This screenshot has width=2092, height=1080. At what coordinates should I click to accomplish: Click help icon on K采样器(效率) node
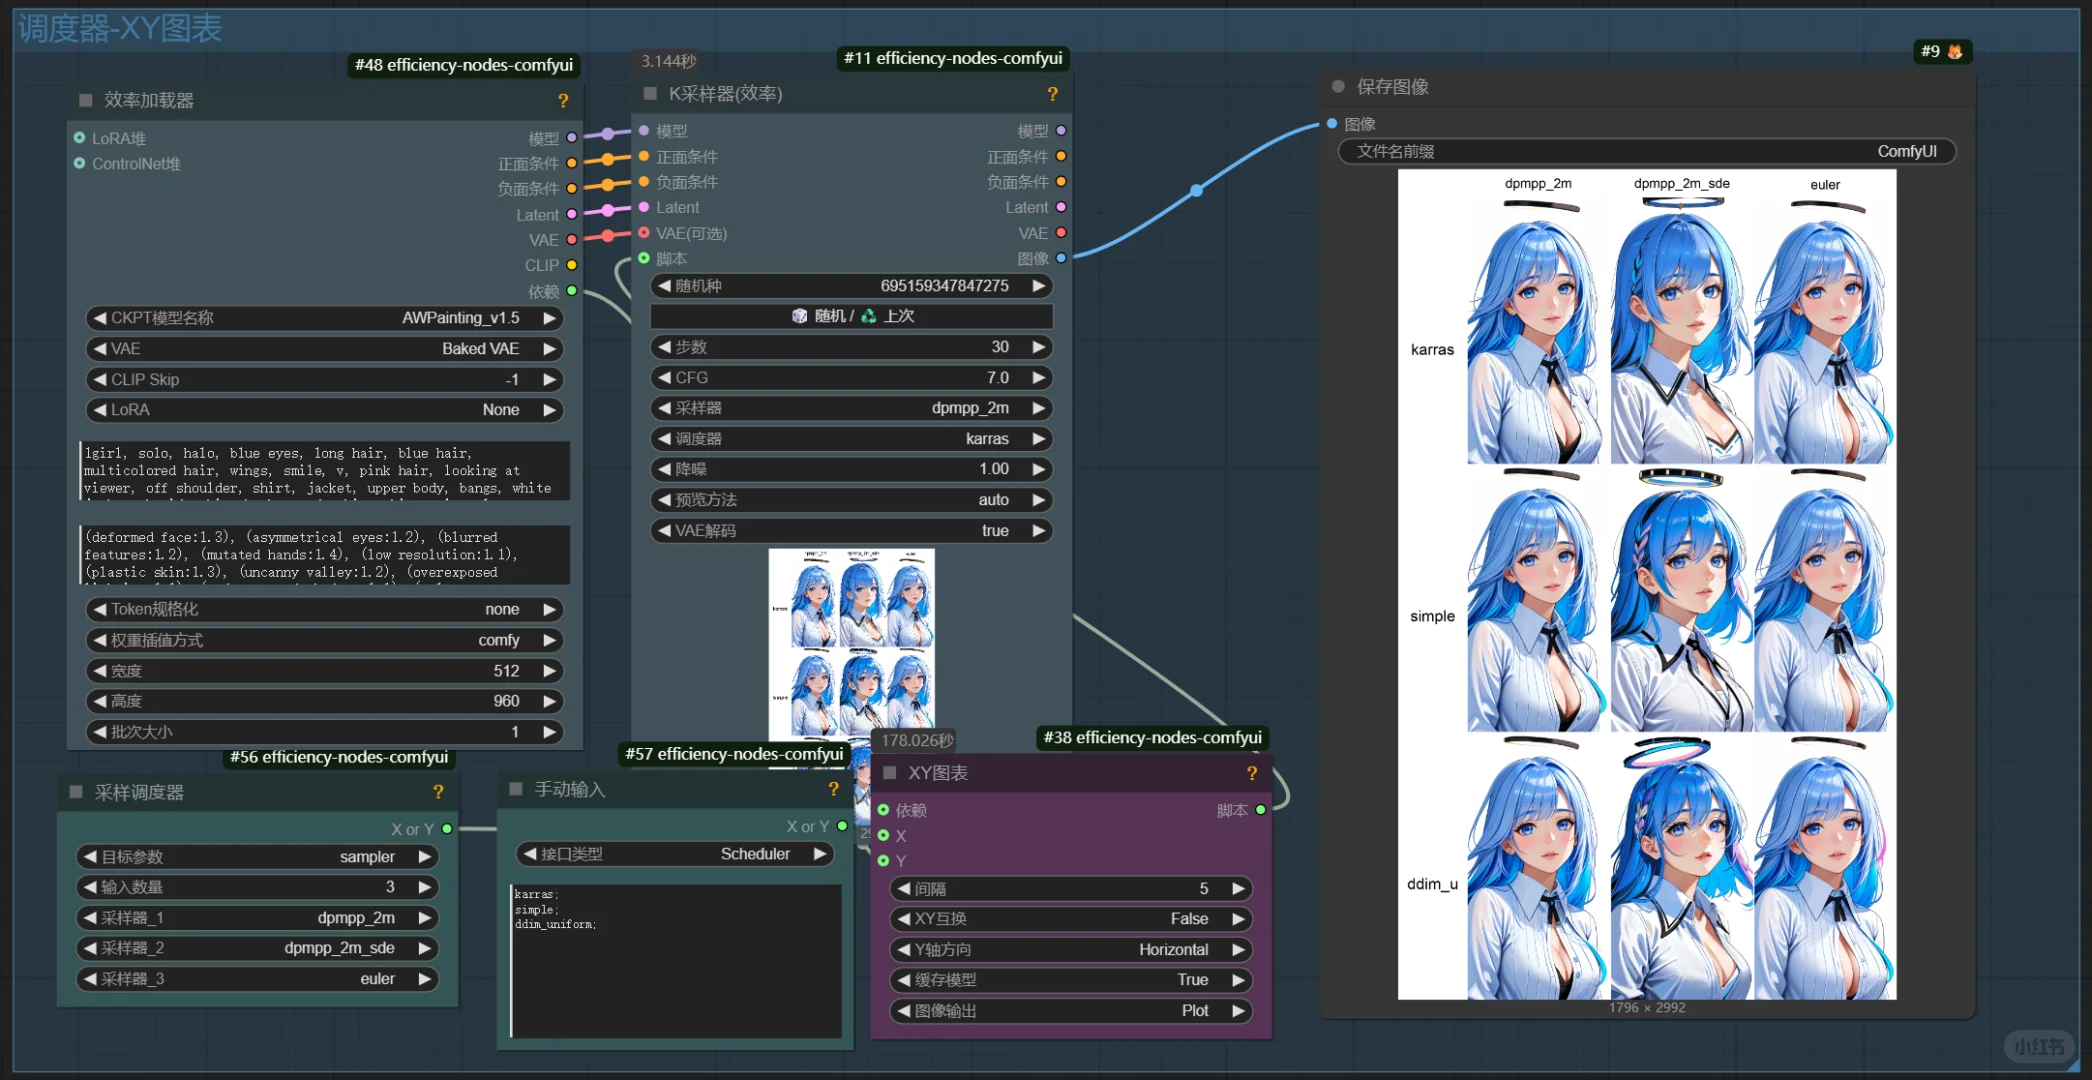pos(1052,94)
